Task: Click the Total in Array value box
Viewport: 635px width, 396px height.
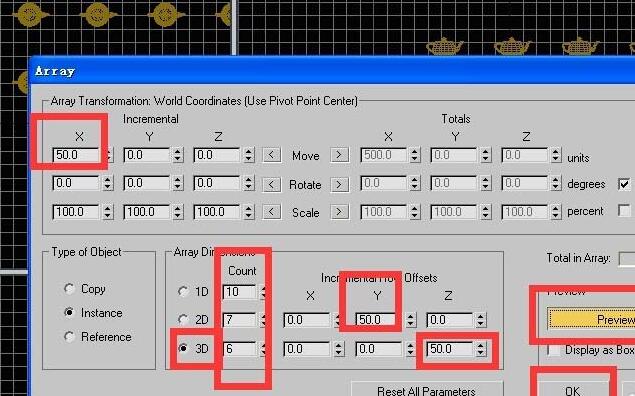Action: [x=627, y=259]
